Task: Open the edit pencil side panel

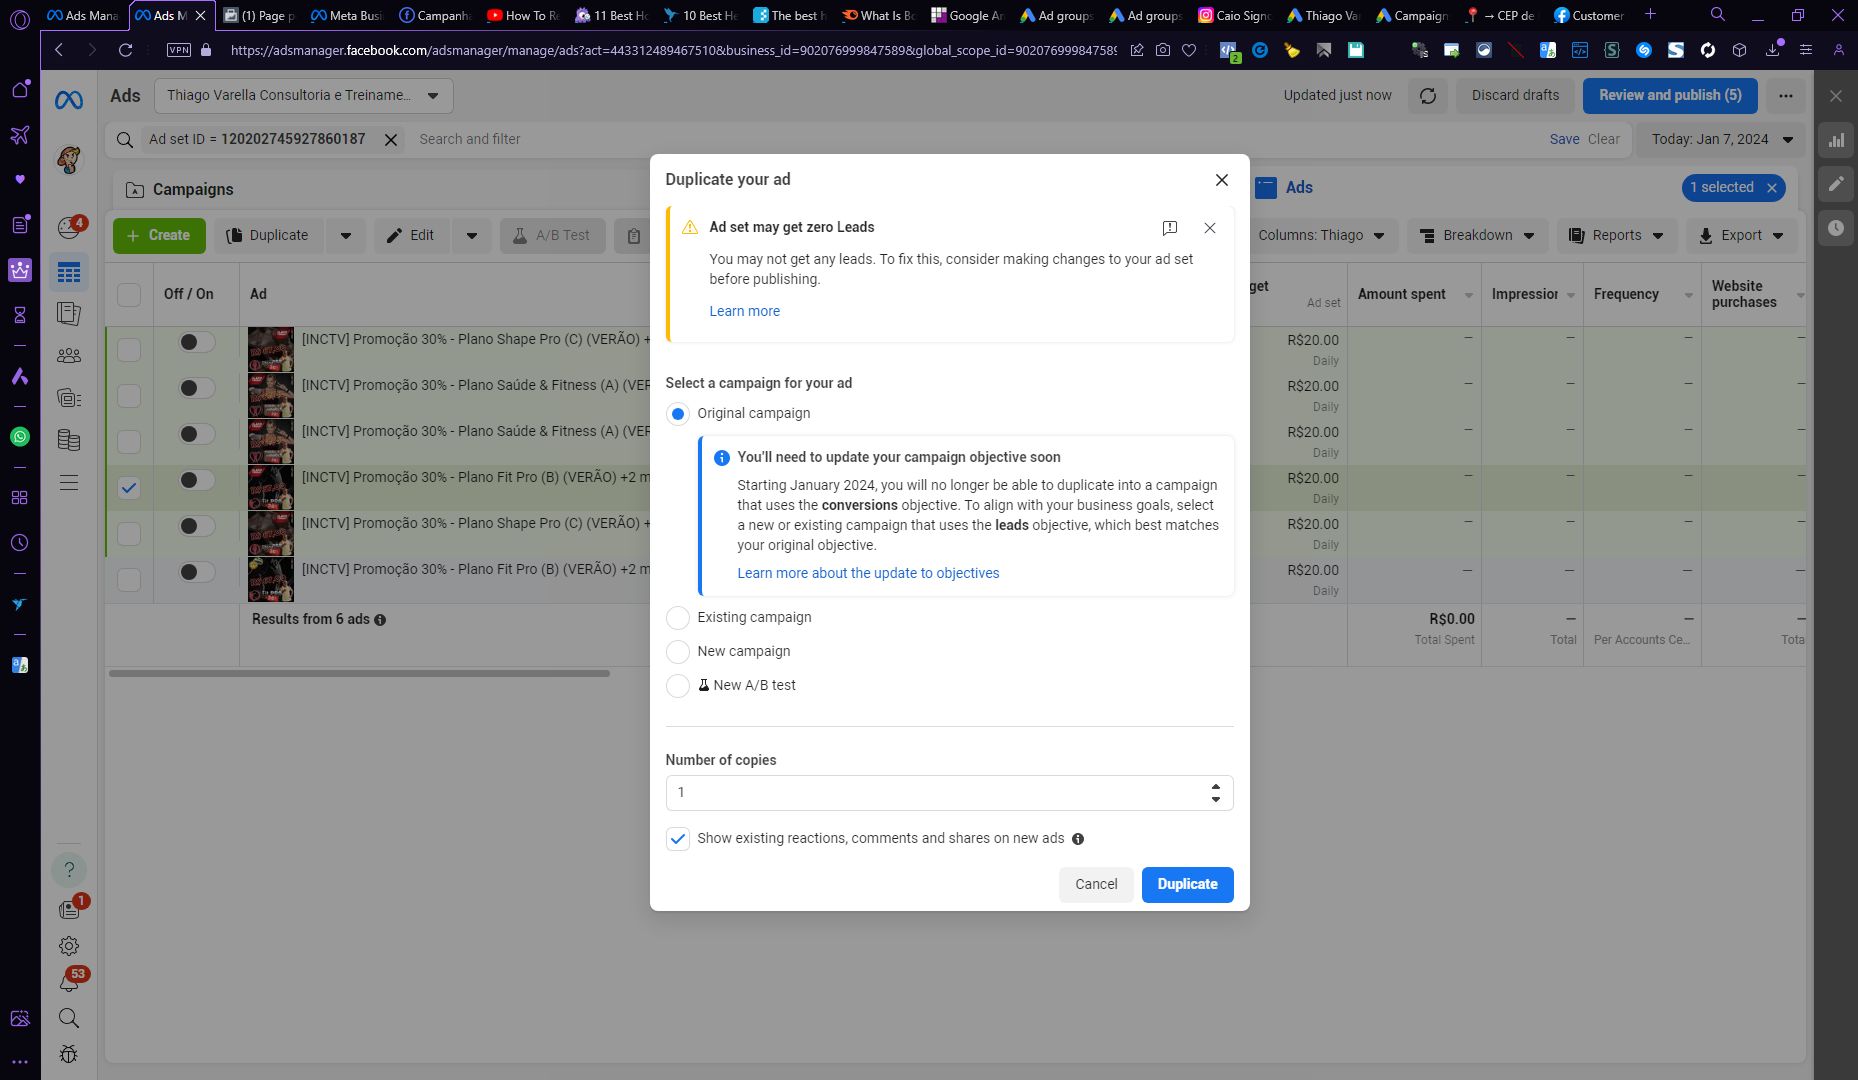Action: [1836, 184]
